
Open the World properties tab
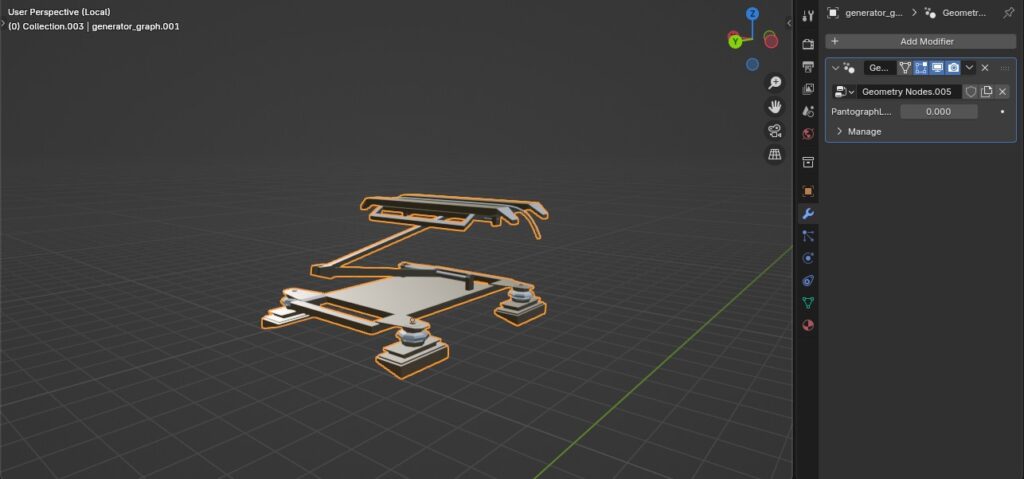coord(808,133)
